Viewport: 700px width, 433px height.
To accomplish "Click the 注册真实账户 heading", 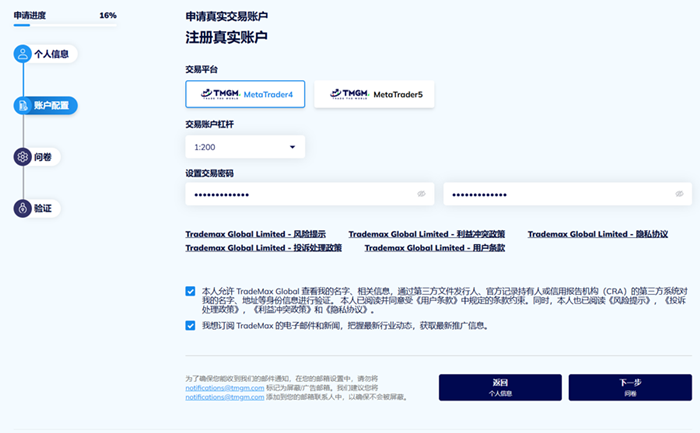I will (x=226, y=37).
